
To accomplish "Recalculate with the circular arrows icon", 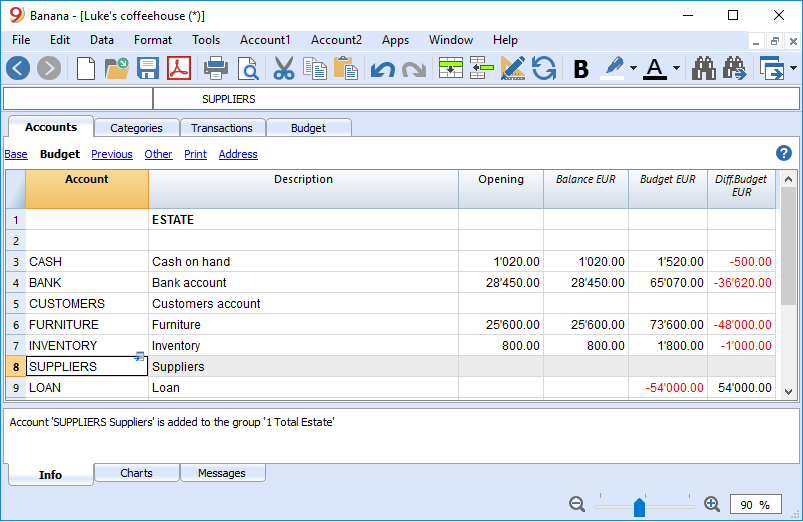I will coord(544,68).
